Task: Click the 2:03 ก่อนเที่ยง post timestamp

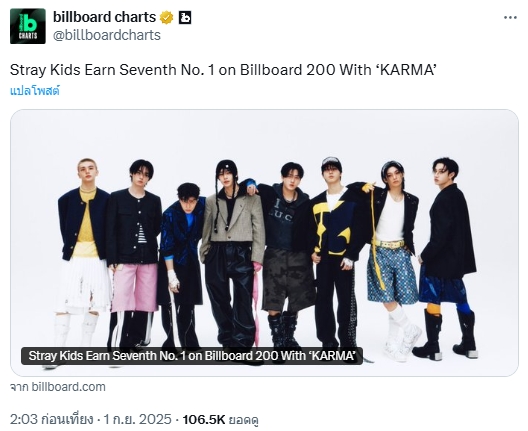Action: (51, 420)
